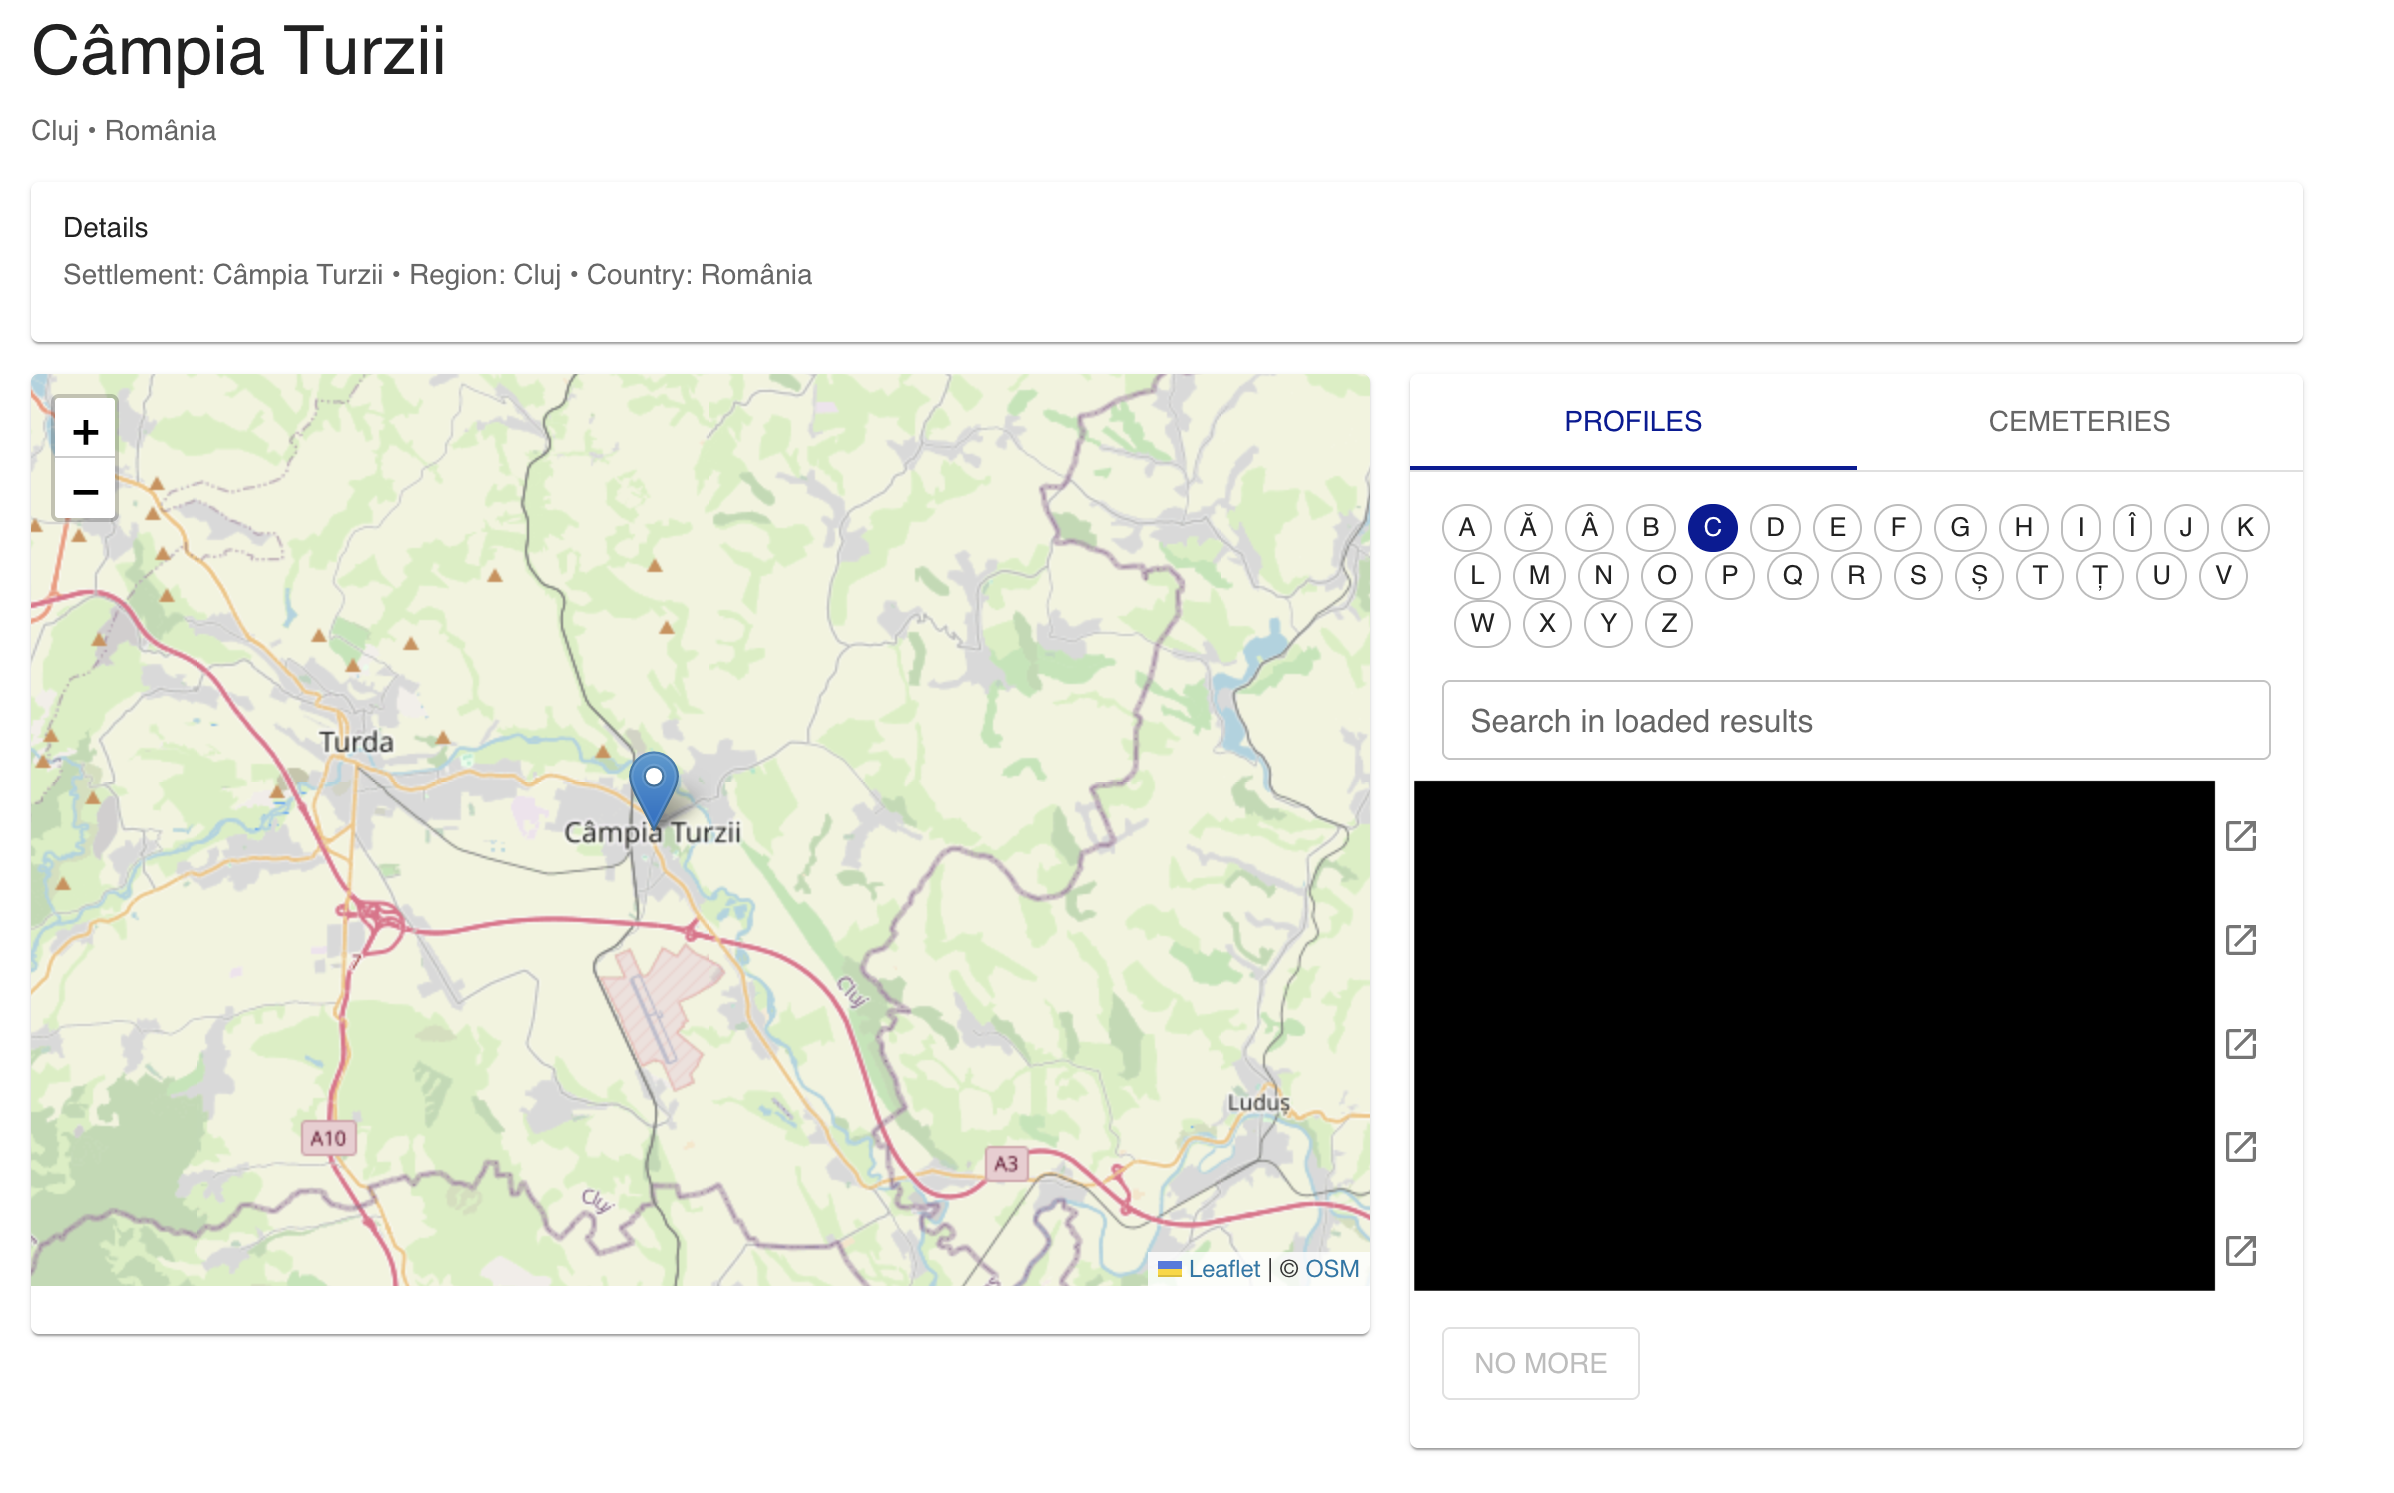Screen dimensions: 2394x1493
Task: Switch to the Cemeteries tab
Action: pos(2078,421)
